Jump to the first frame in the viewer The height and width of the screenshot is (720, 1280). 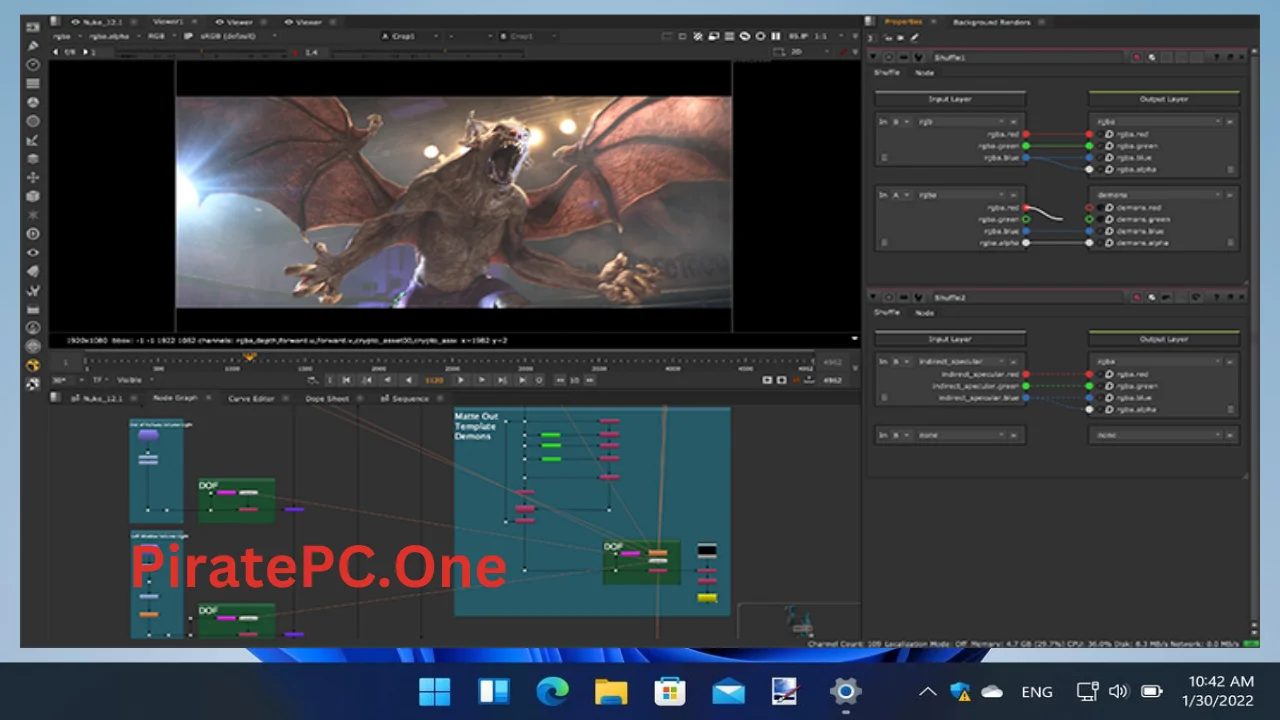(346, 380)
